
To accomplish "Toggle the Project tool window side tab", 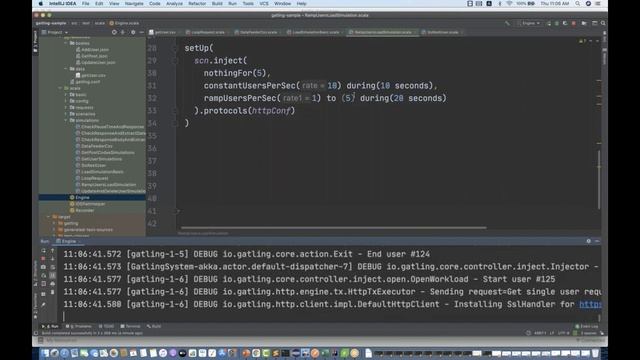I will [36, 42].
